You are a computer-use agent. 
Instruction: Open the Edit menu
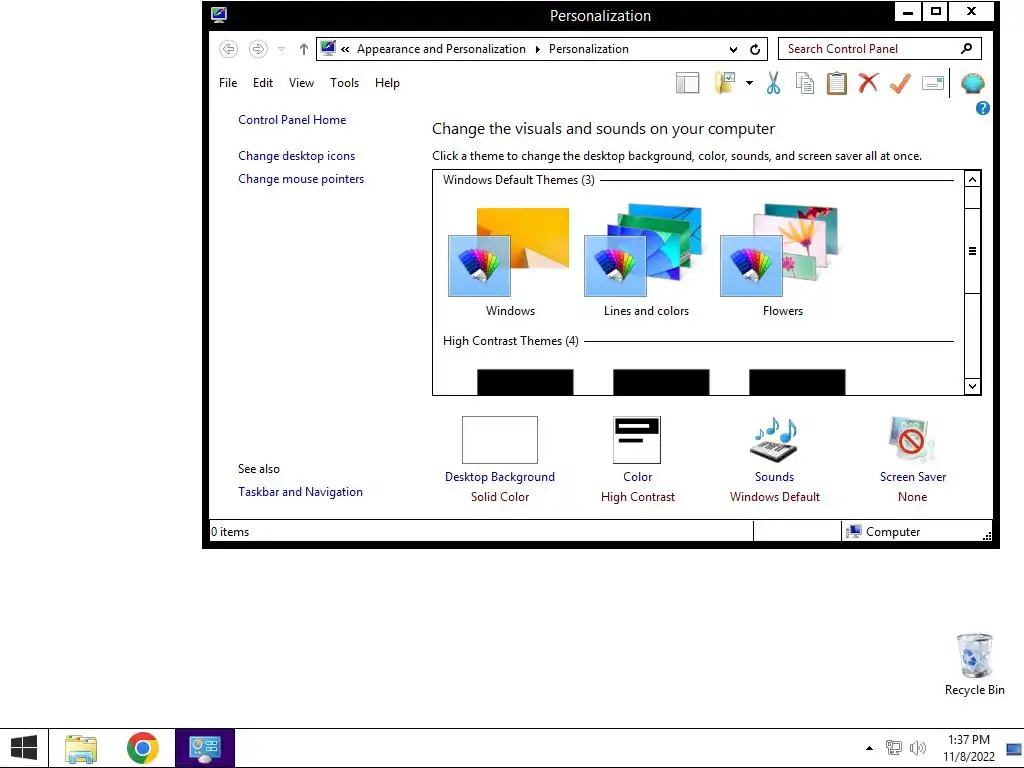(263, 83)
